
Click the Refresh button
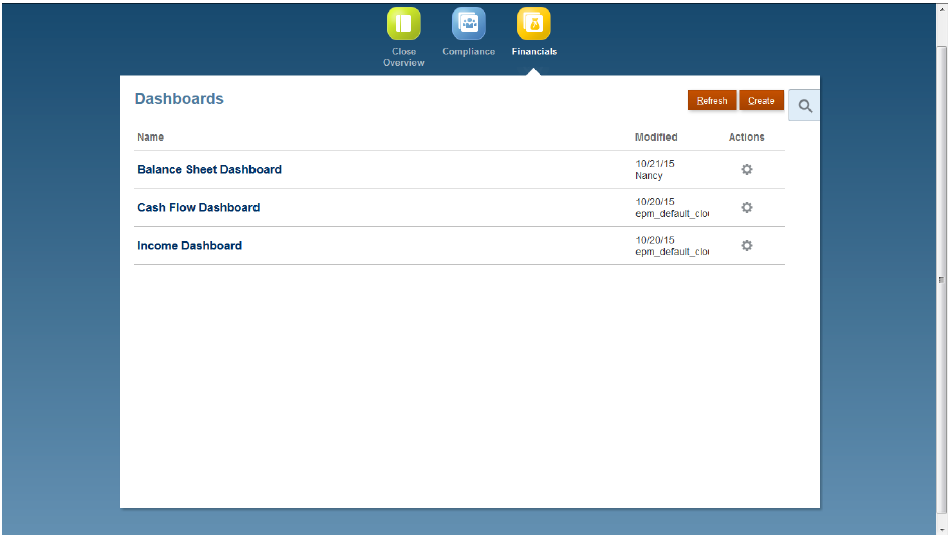coord(712,101)
